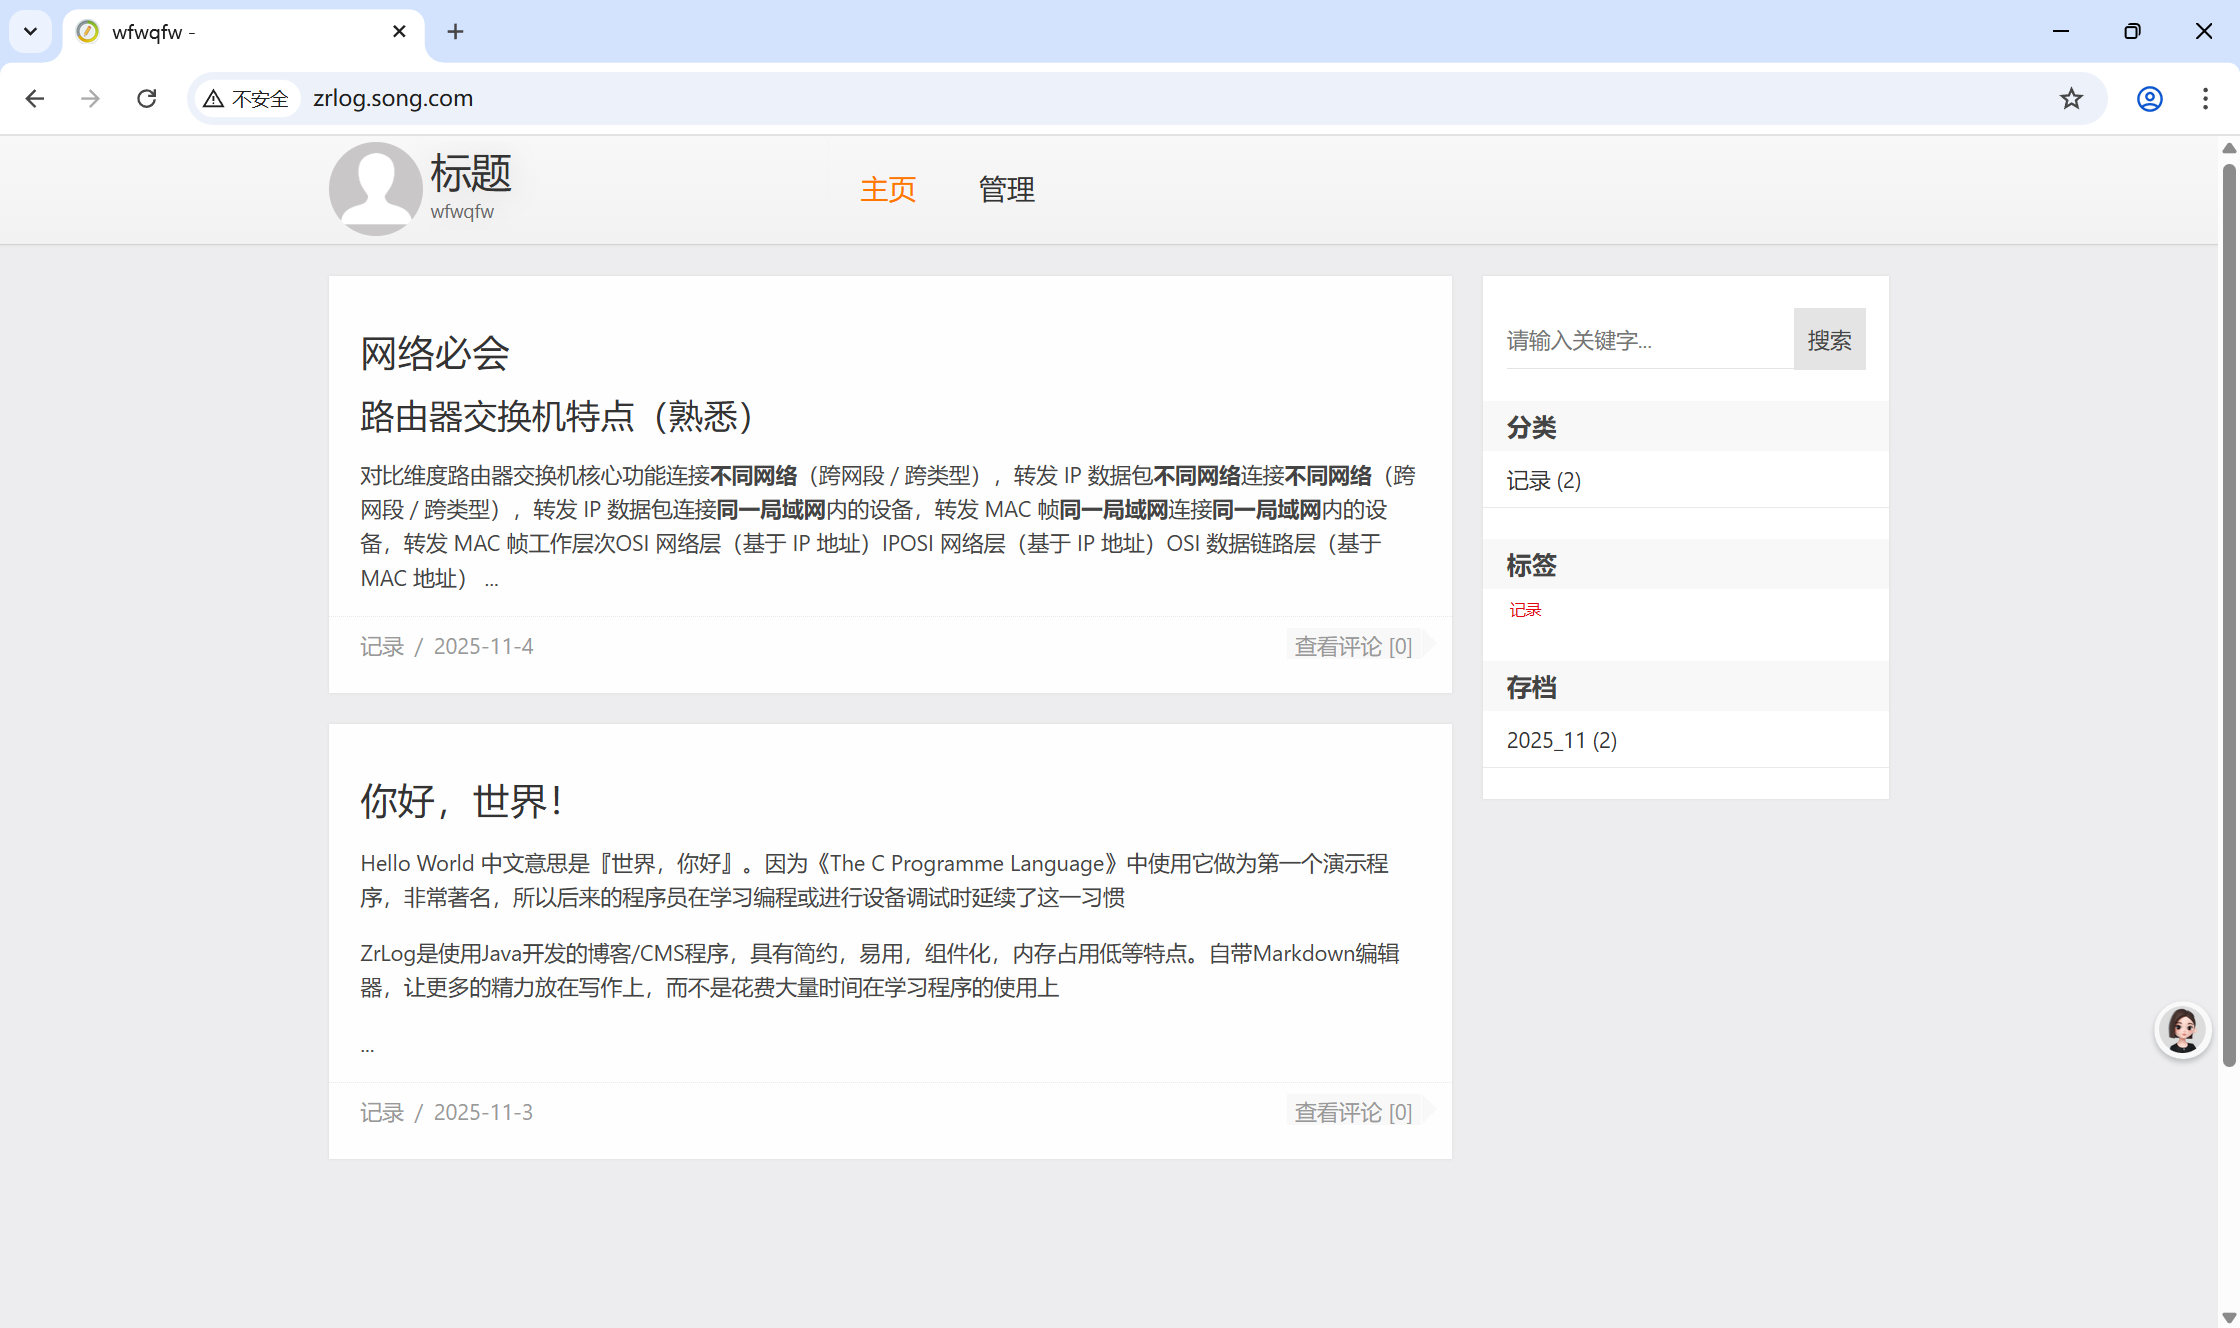This screenshot has width=2240, height=1328.
Task: Open the 管理 navigation item
Action: pyautogui.click(x=1006, y=189)
